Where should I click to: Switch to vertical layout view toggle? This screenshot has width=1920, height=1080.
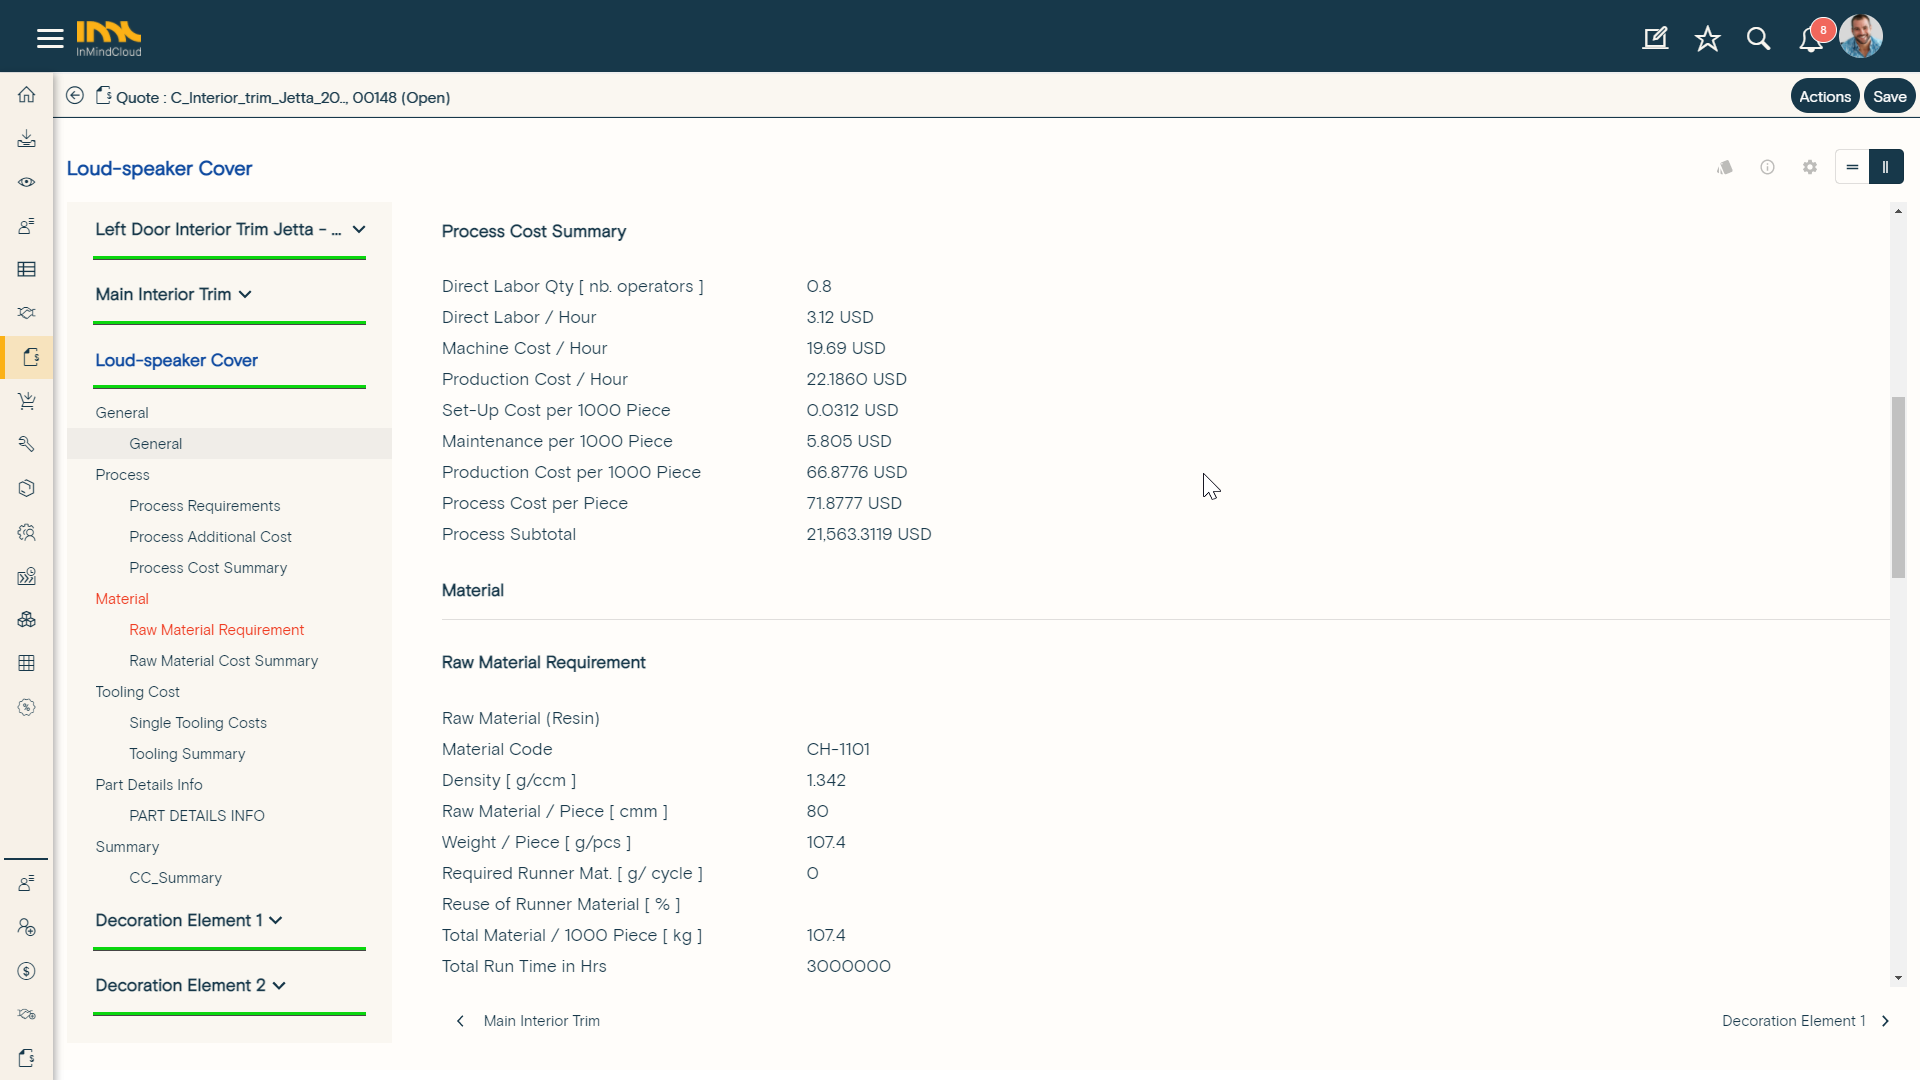pos(1886,167)
